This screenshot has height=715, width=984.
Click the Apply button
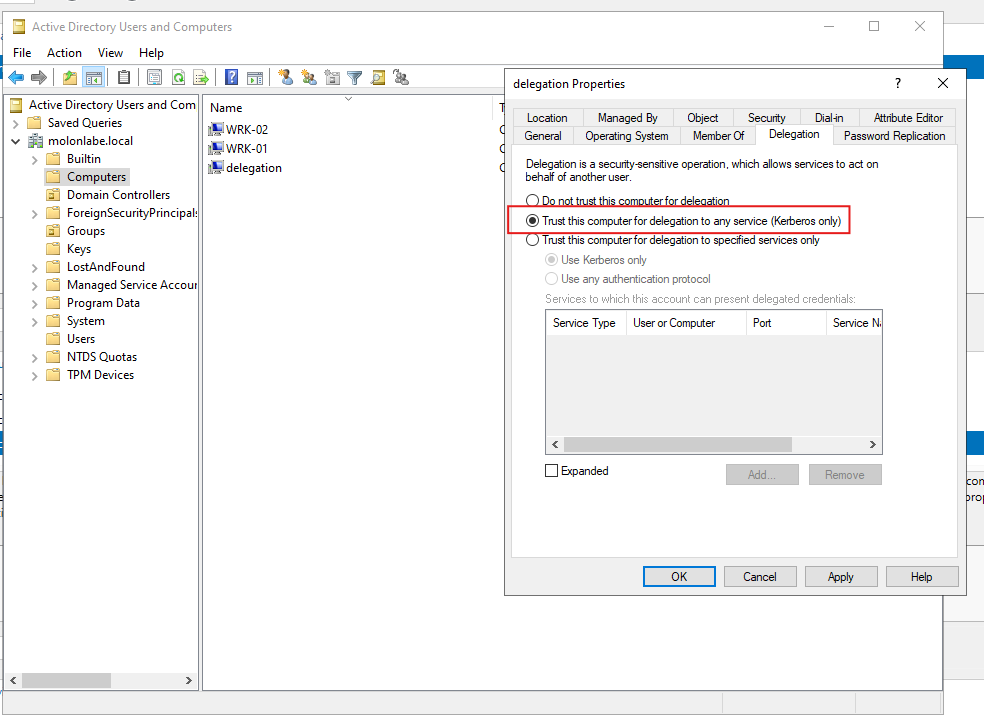coord(840,577)
